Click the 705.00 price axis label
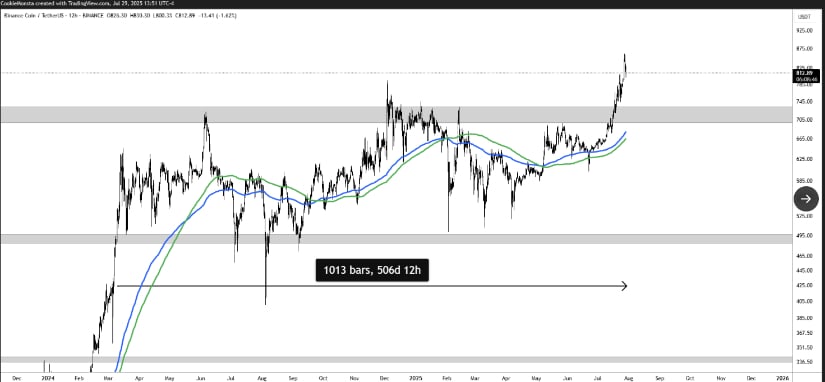The width and height of the screenshot is (825, 382). click(804, 120)
